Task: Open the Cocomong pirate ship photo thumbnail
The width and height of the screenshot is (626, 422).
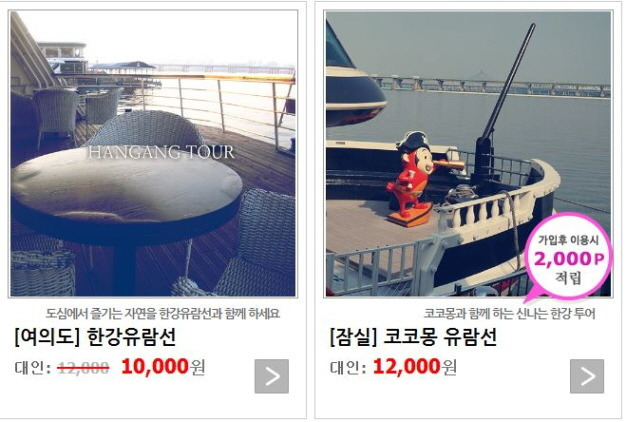Action: point(468,154)
